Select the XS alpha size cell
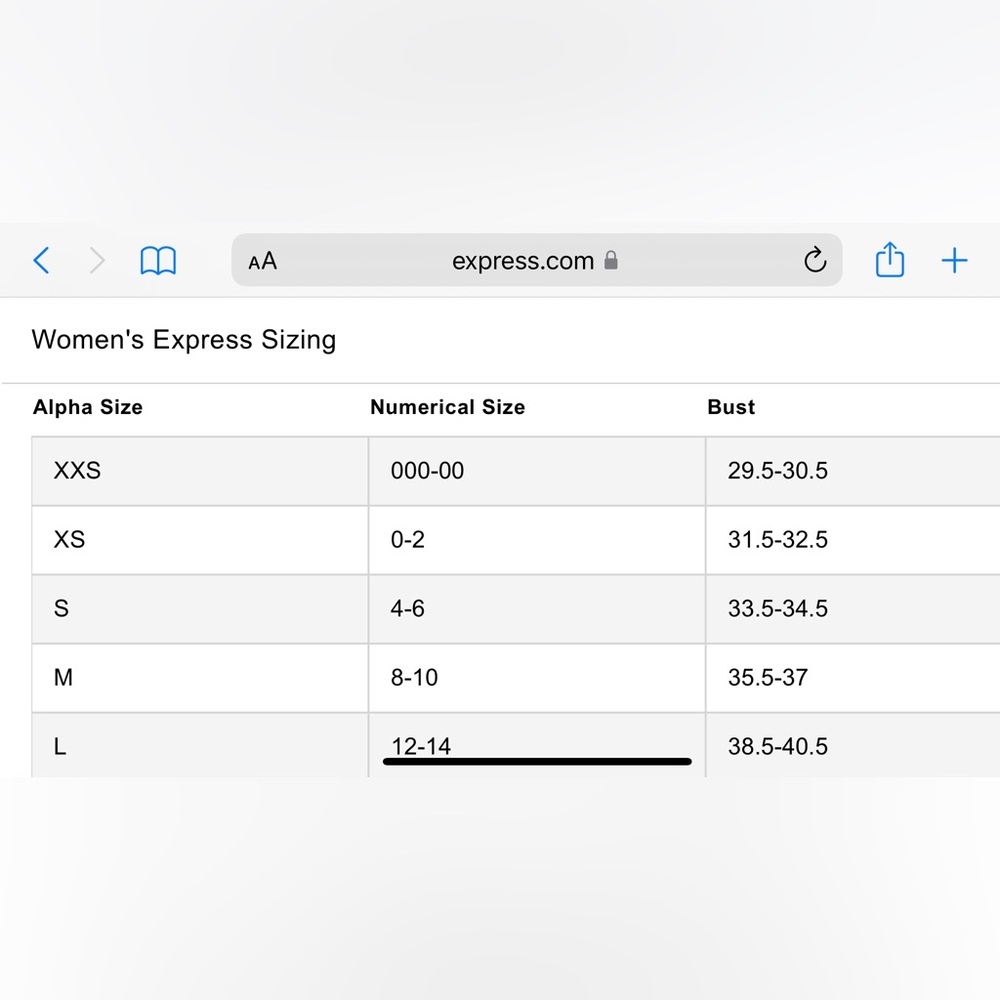This screenshot has height=1000, width=1000. [x=200, y=540]
